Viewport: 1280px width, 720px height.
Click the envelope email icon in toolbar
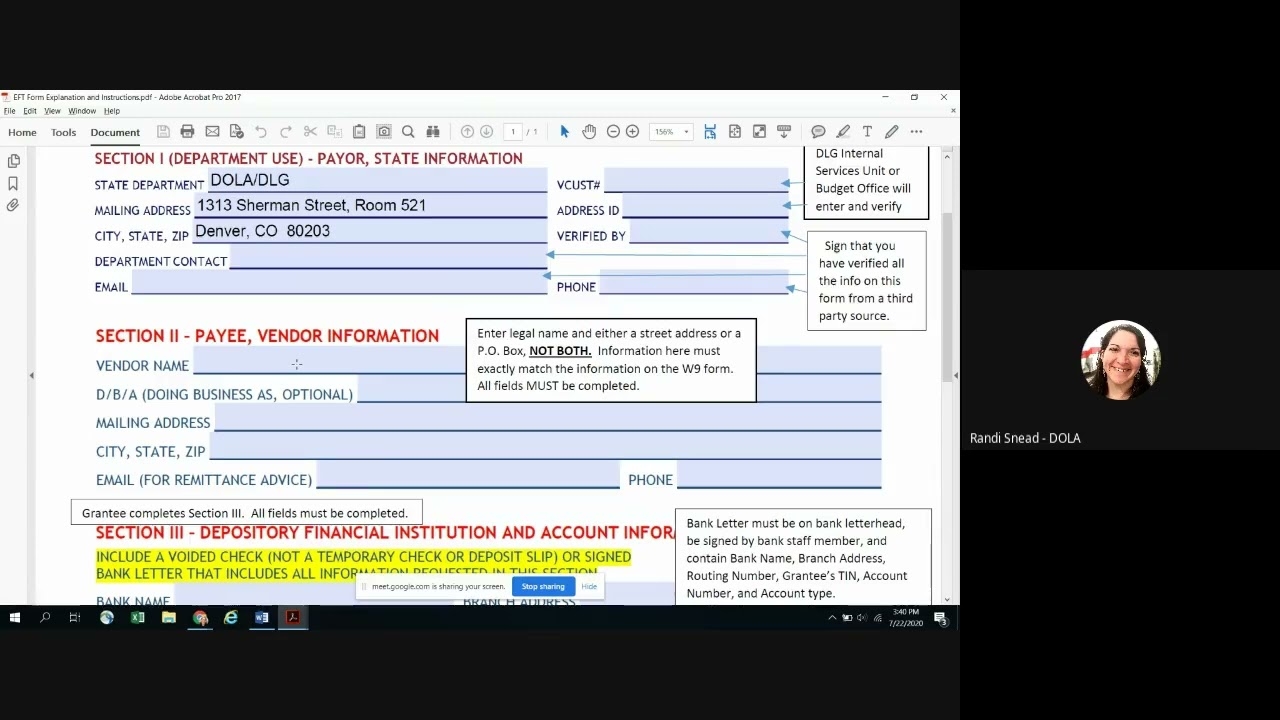(x=212, y=132)
